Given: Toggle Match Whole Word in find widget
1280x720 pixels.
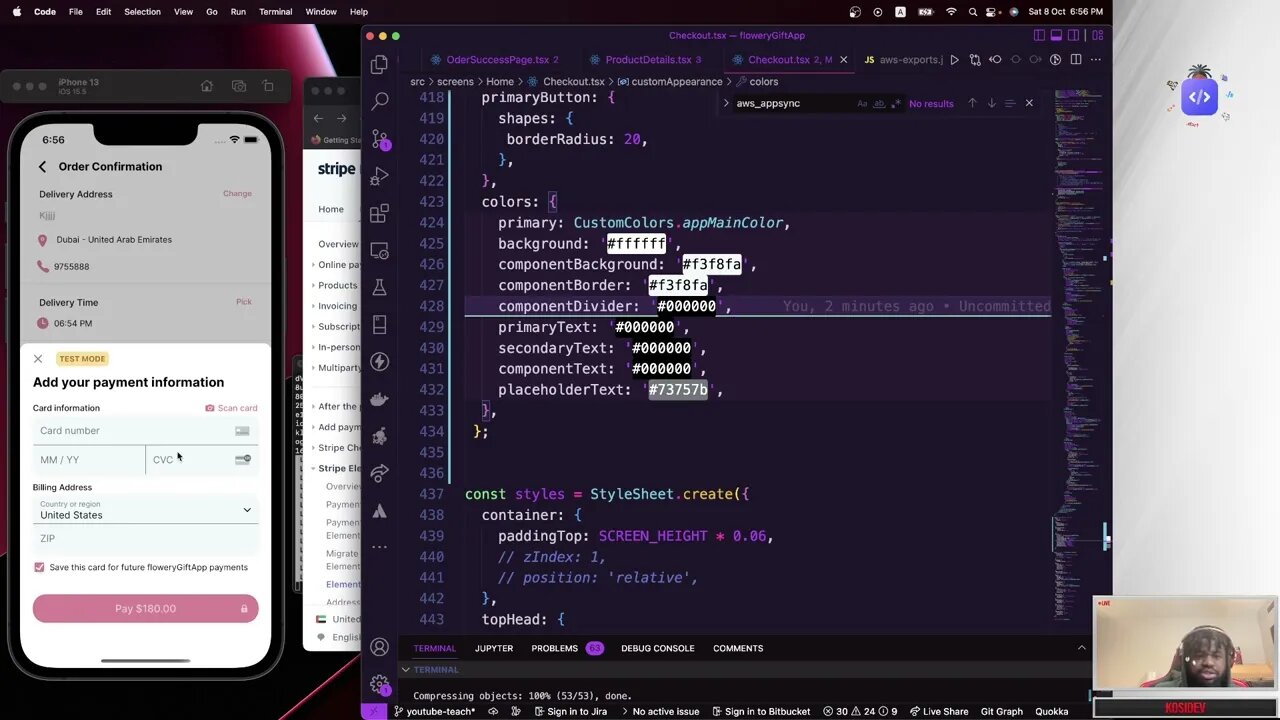Looking at the screenshot, I should [x=879, y=103].
